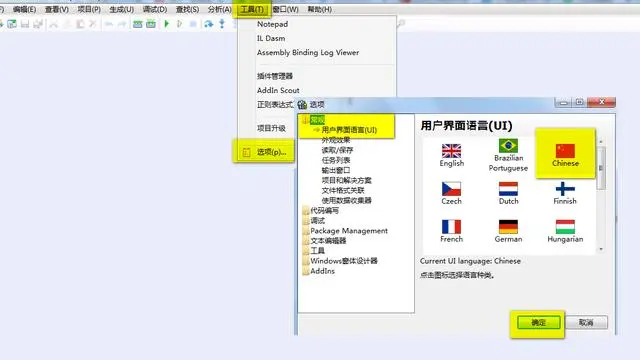
Task: Click the Step Over debug icon
Action: coord(209,24)
